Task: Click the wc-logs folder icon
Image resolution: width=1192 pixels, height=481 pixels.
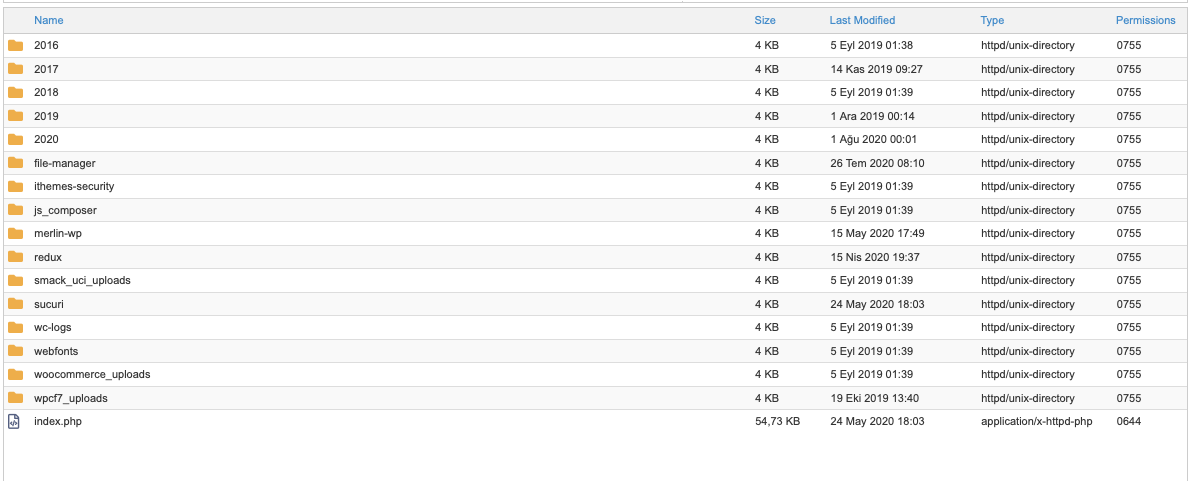Action: coord(15,328)
